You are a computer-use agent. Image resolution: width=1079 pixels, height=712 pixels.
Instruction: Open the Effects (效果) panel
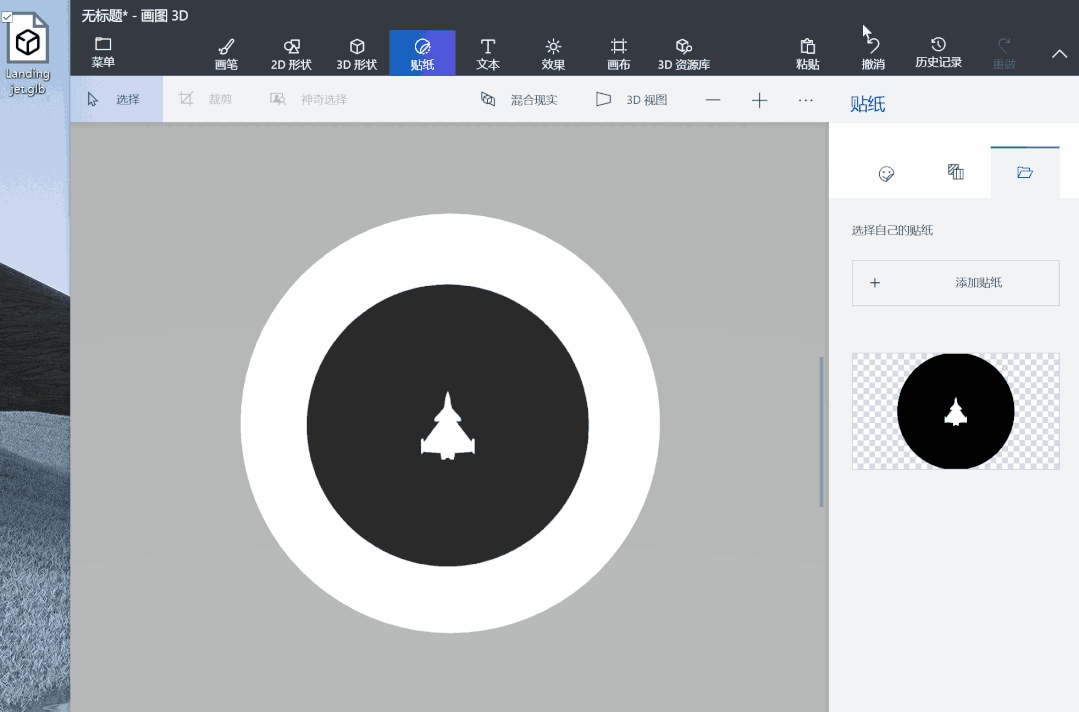pyautogui.click(x=553, y=54)
